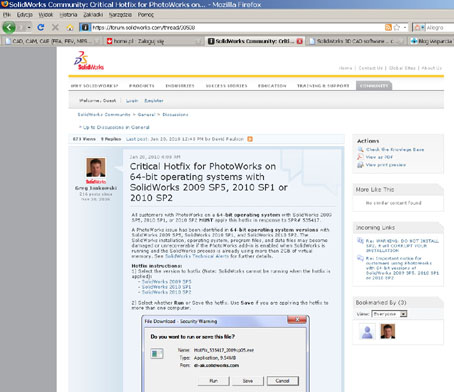Switch to the SolidWorks 3D CAD software tab
Screen dimensions: 454x392
point(356,41)
